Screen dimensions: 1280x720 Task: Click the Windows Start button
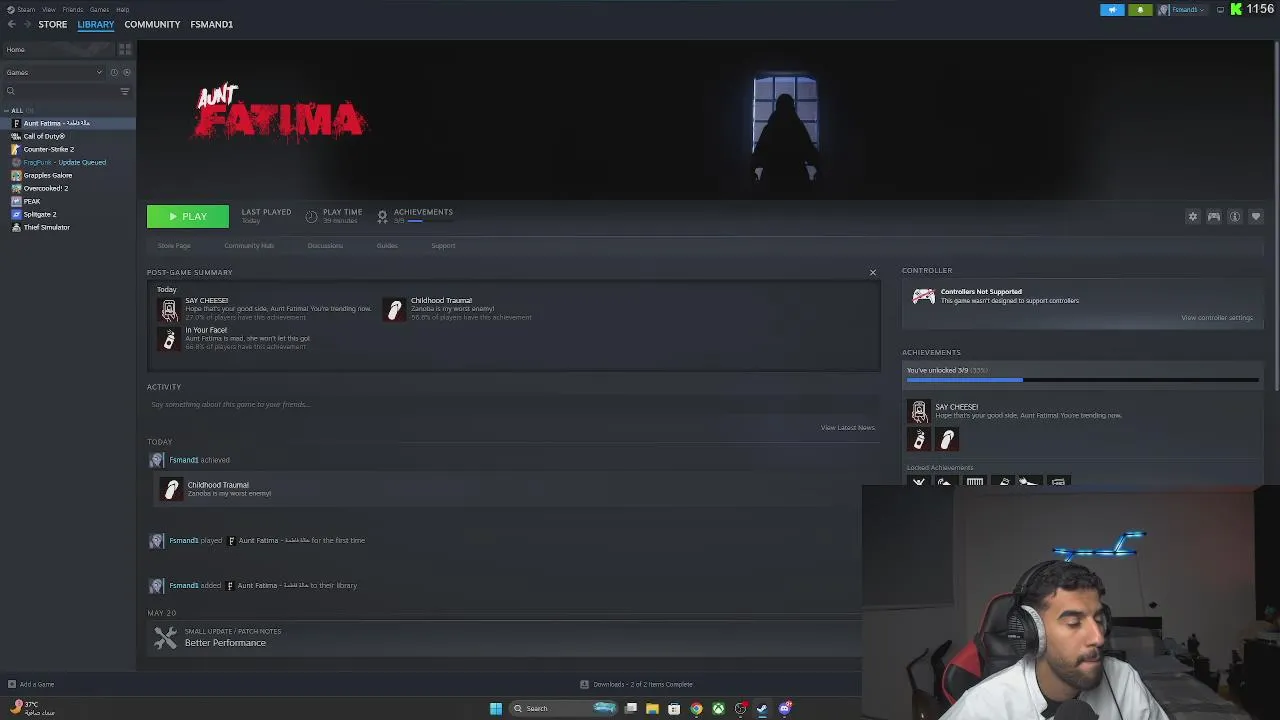coord(496,708)
